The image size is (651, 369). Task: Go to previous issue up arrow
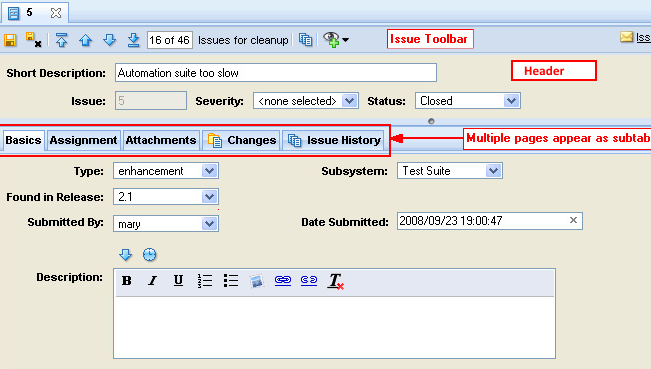pyautogui.click(x=86, y=40)
